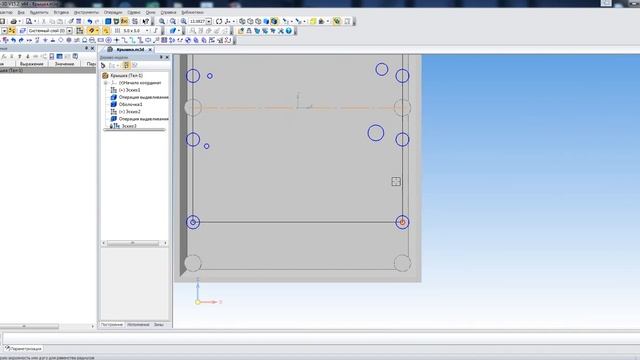The image size is (640, 360).
Task: Open the Вид menu
Action: [x=21, y=13]
